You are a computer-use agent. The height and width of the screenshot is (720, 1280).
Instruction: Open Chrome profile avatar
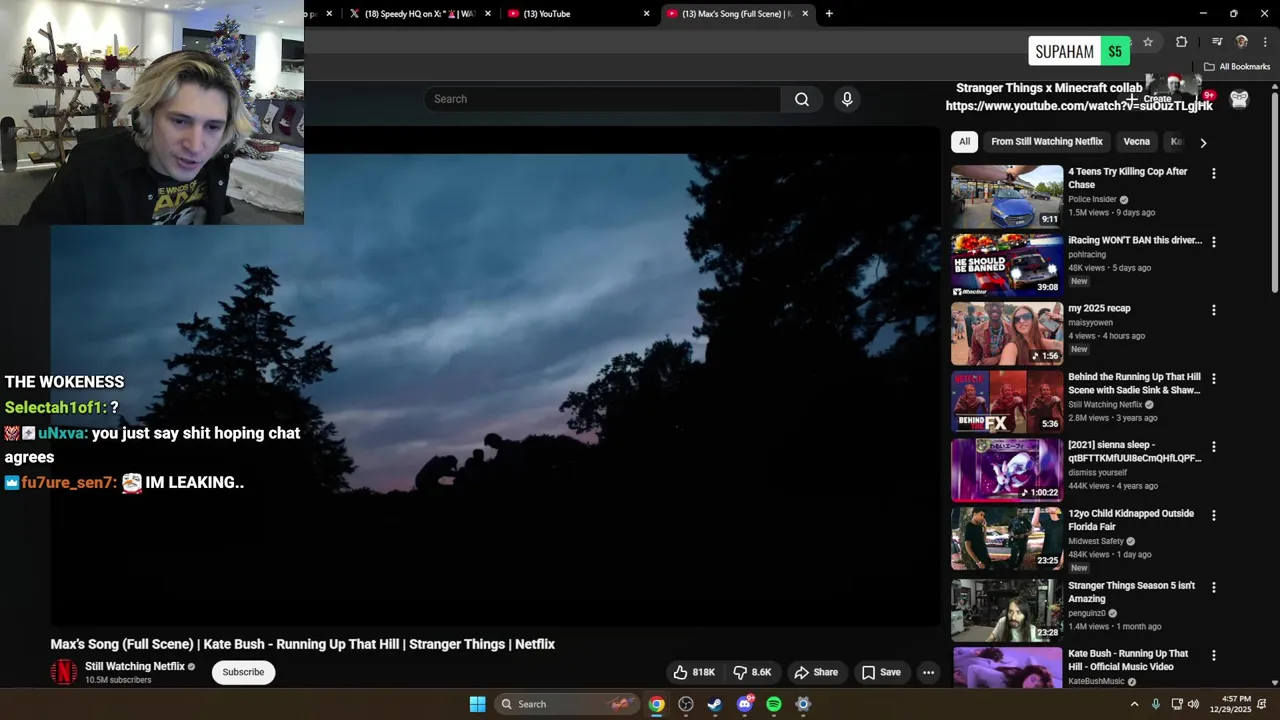click(x=1242, y=42)
